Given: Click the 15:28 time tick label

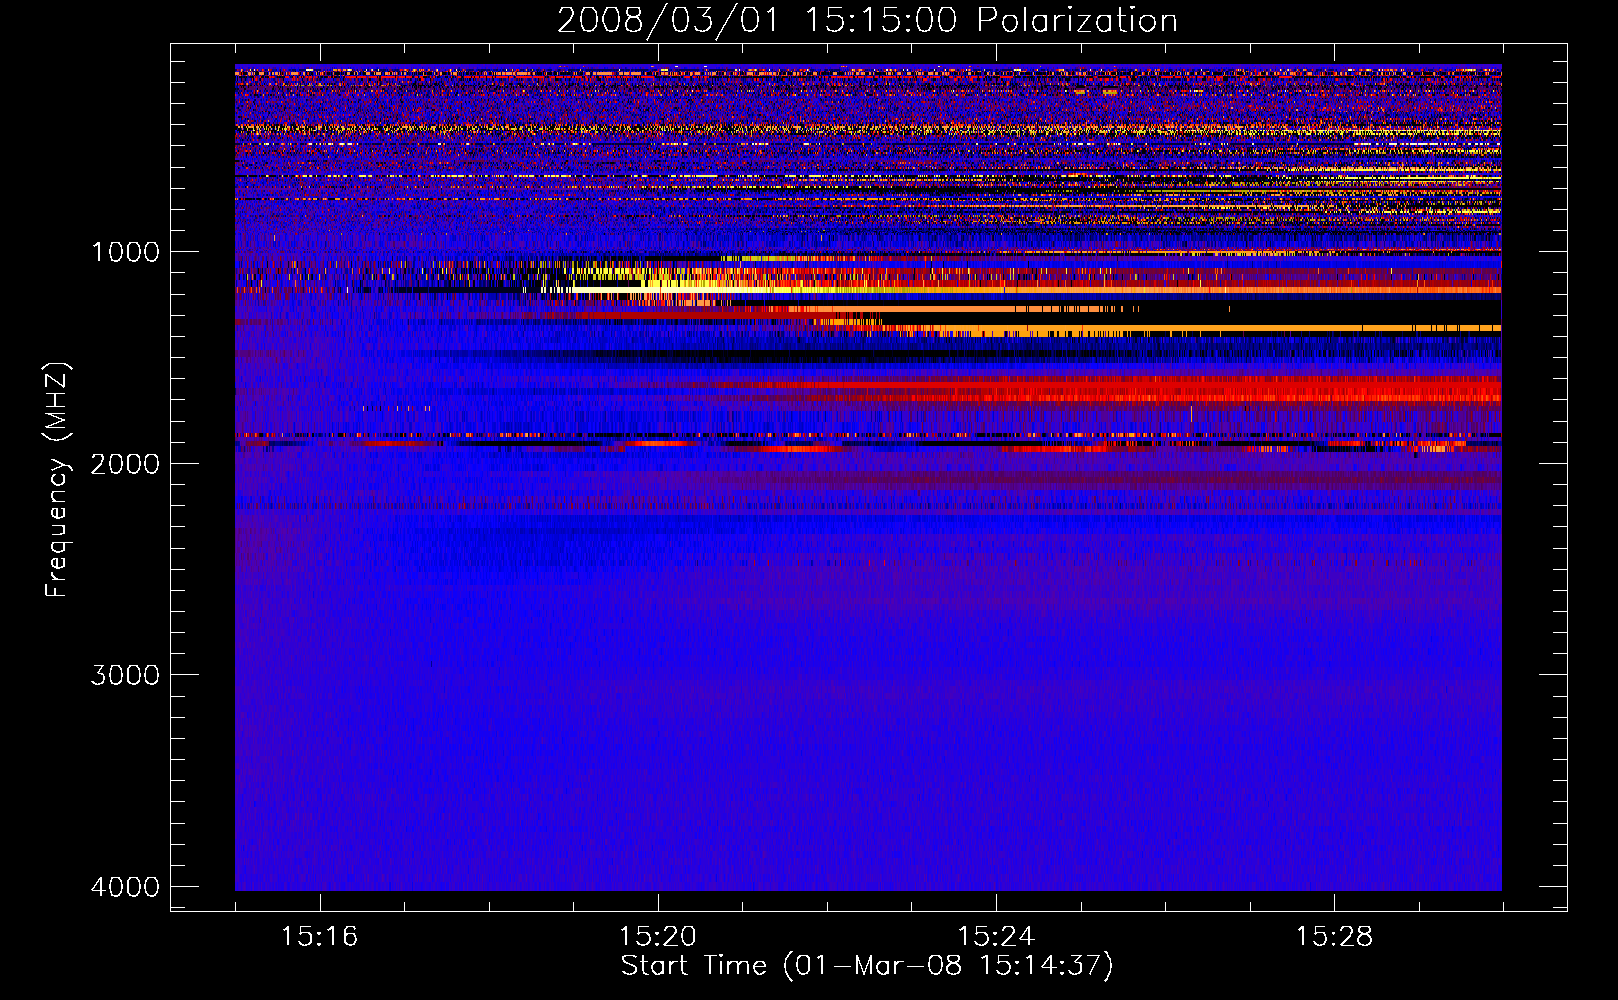Looking at the screenshot, I should tap(1334, 937).
